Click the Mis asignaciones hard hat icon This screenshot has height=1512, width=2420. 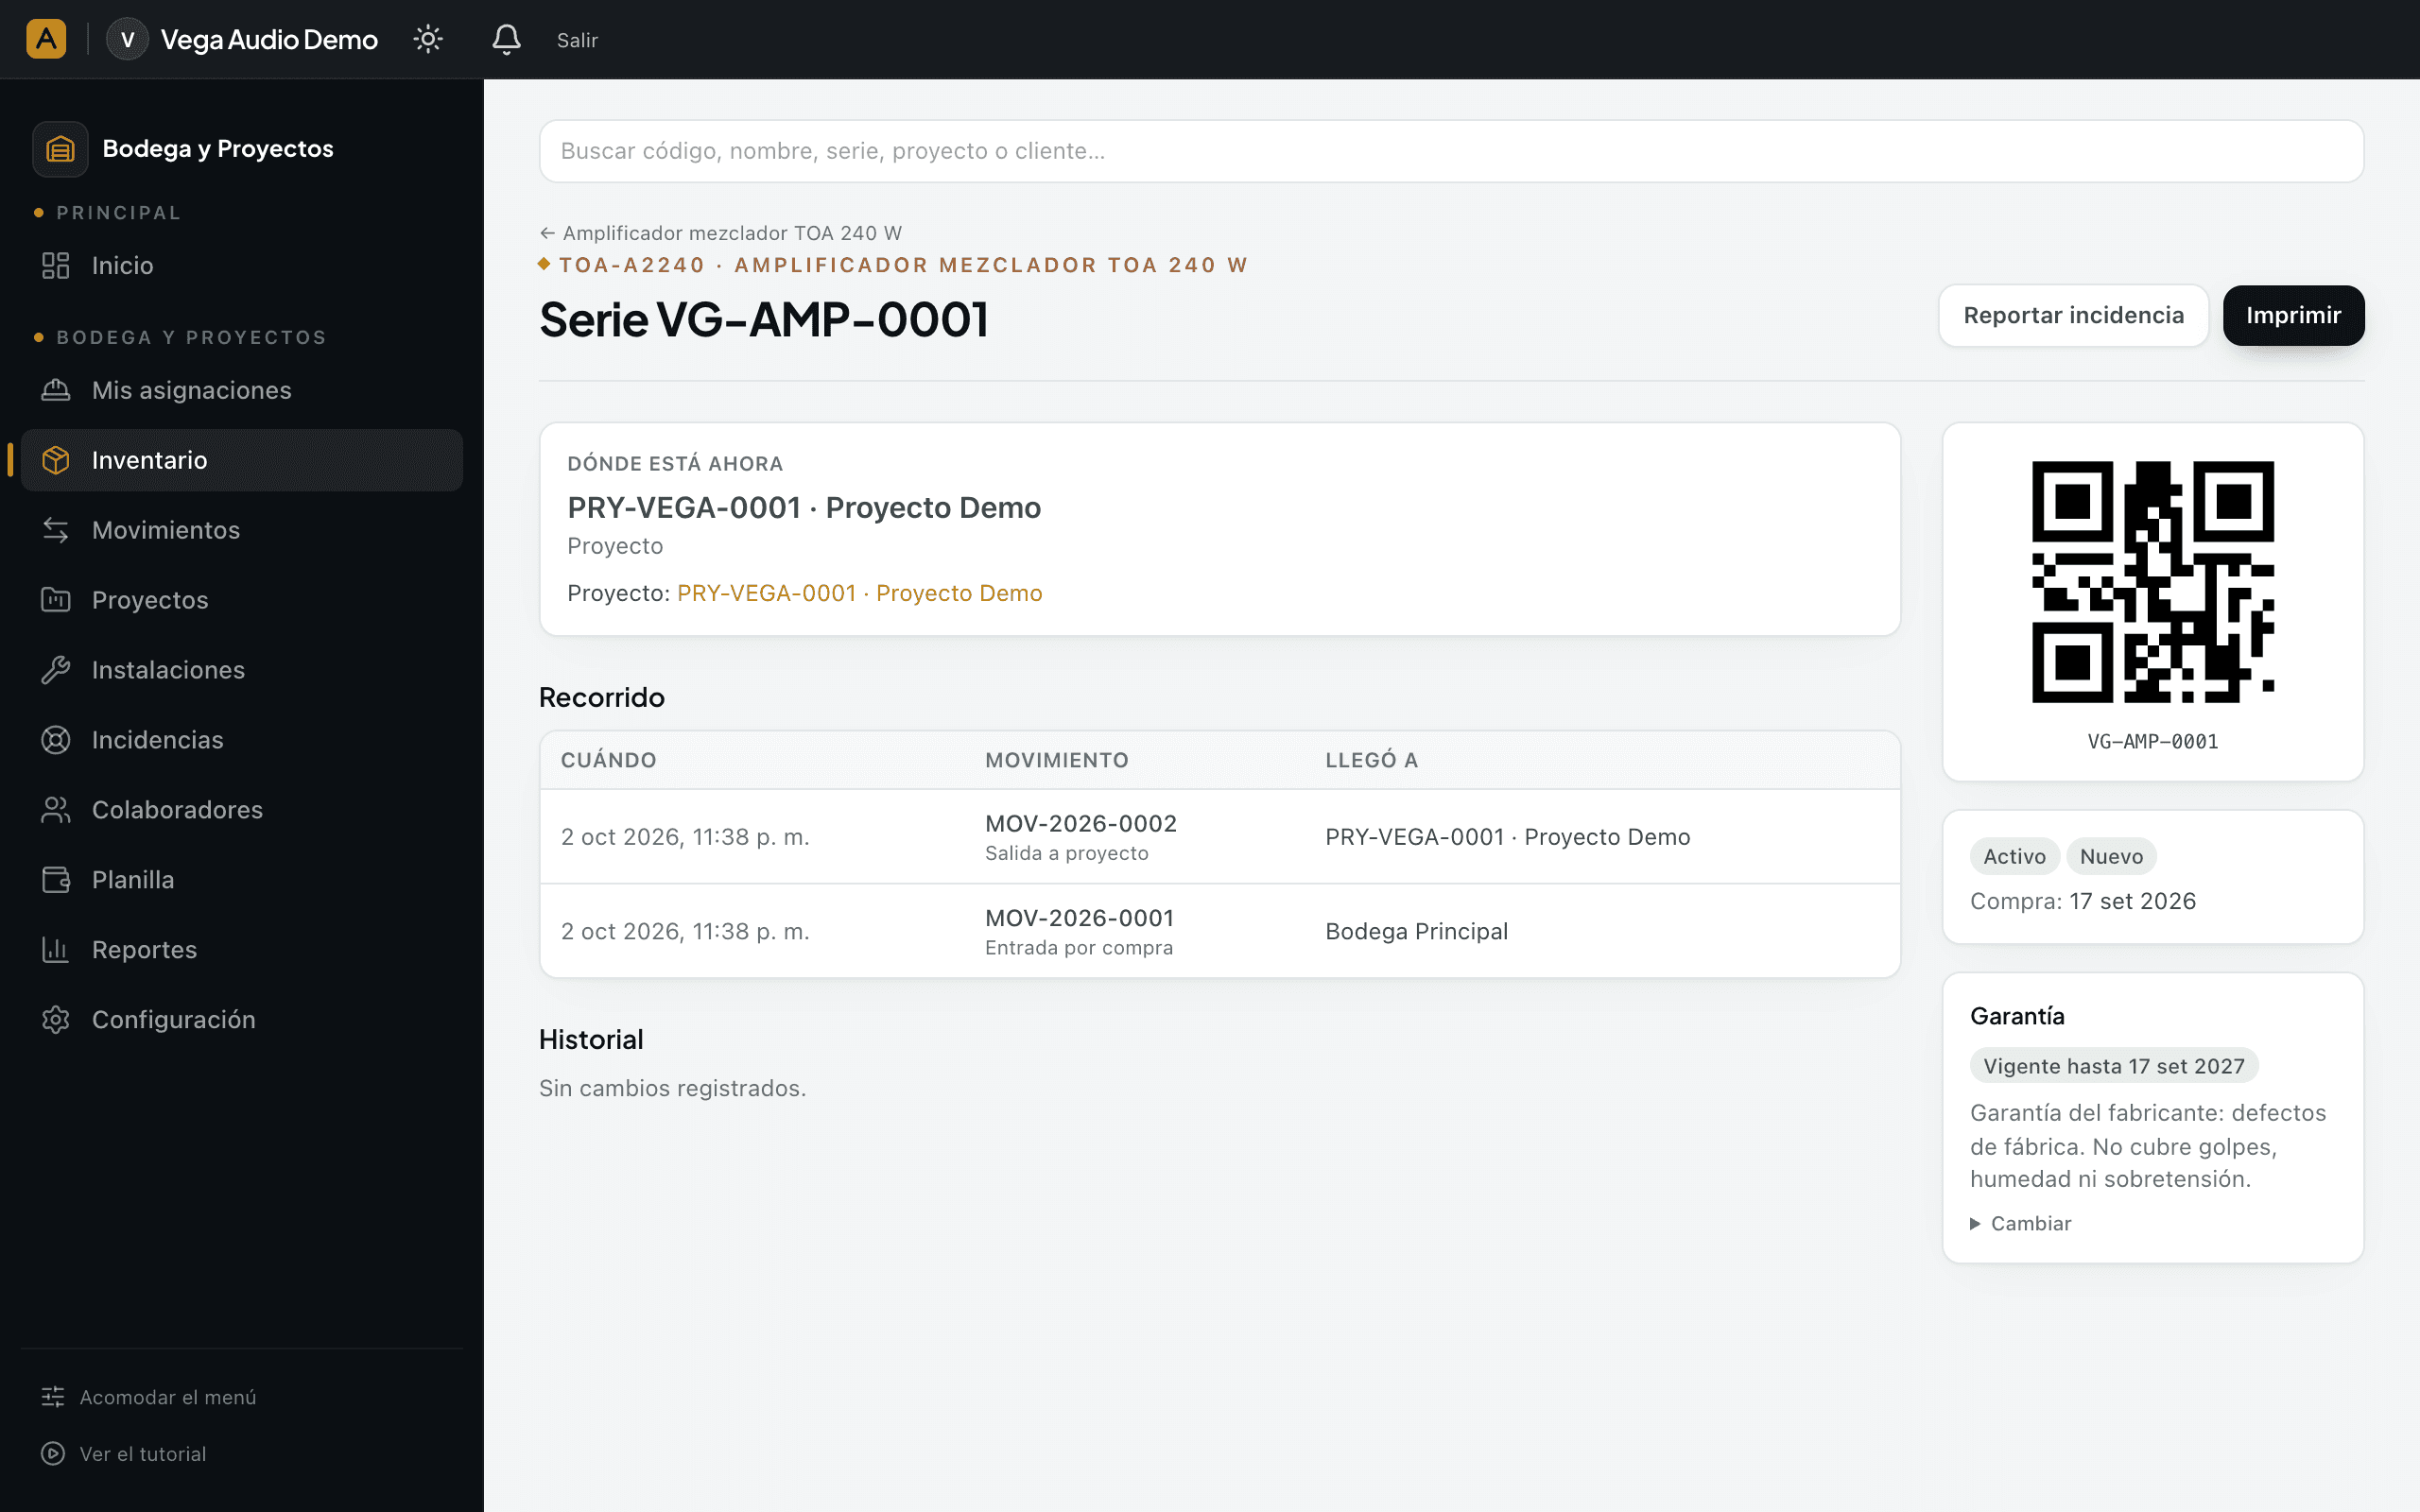56,390
